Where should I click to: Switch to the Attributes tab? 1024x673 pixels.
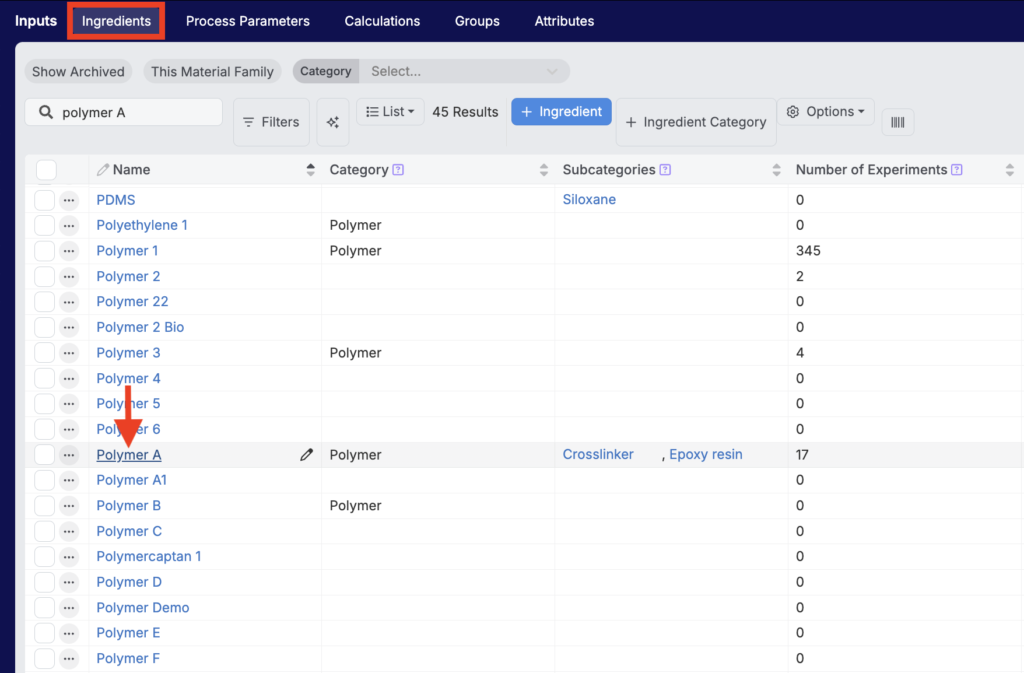click(x=564, y=21)
